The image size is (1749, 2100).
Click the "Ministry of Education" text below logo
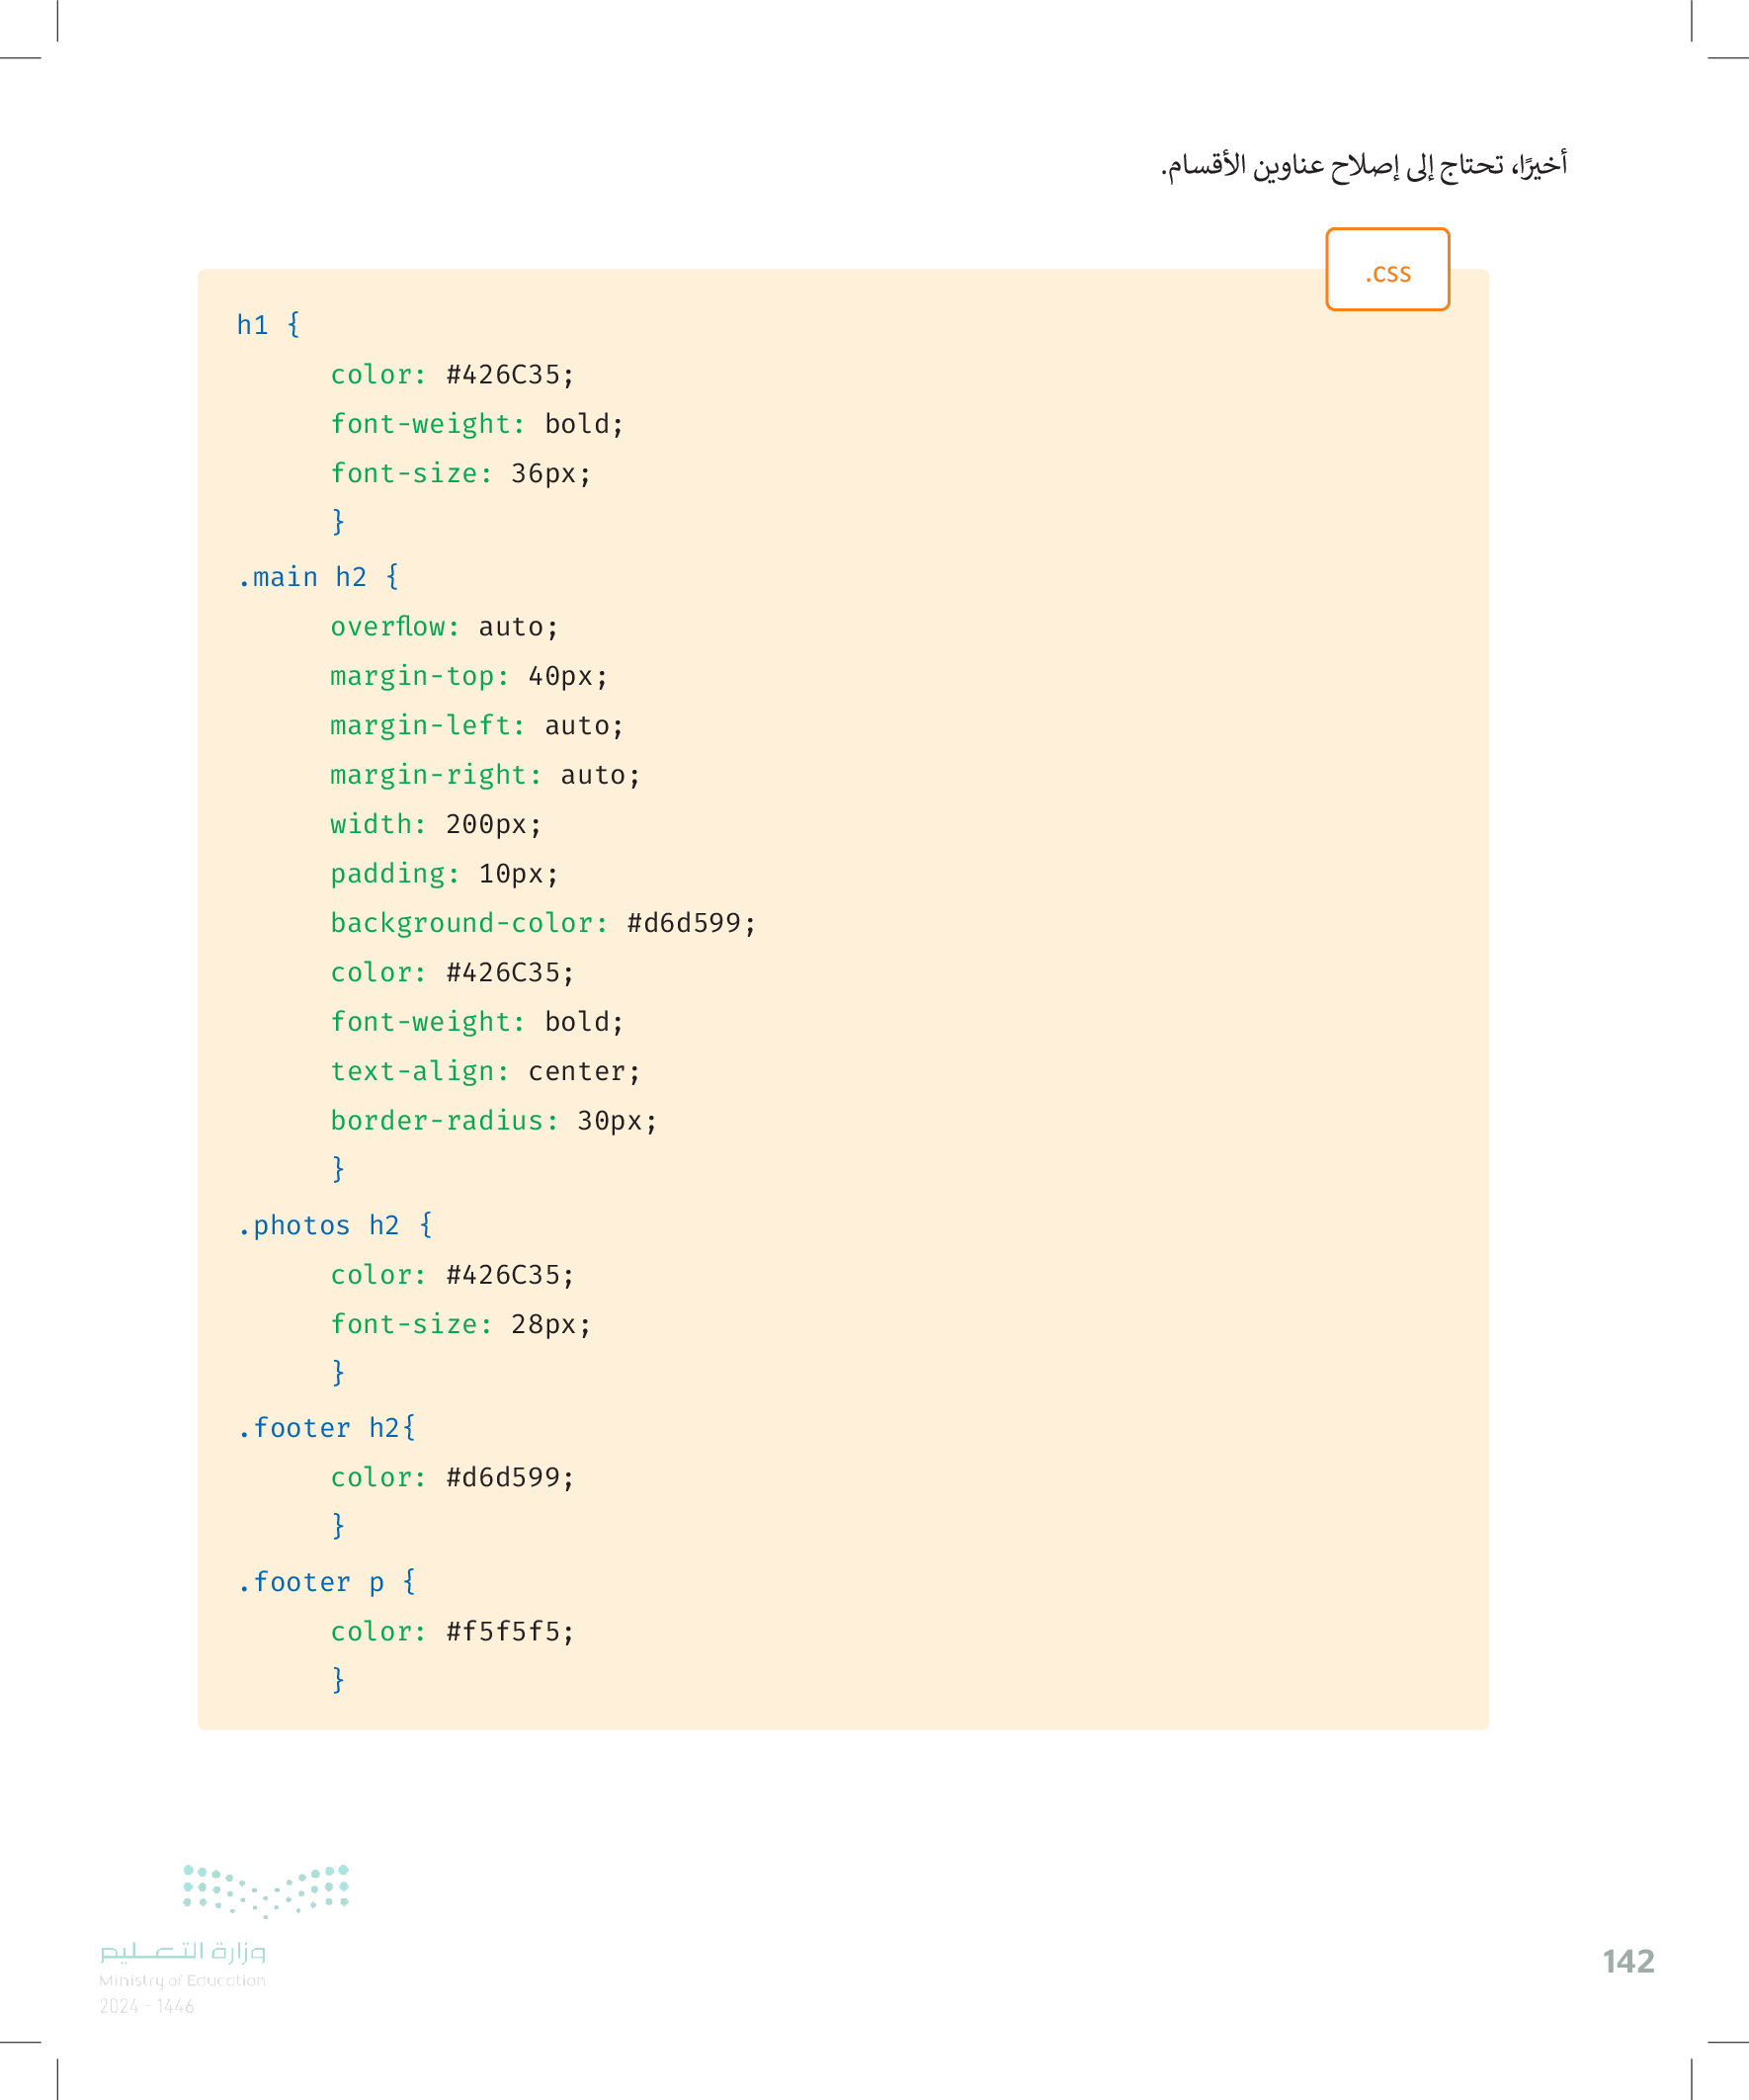coord(182,1980)
